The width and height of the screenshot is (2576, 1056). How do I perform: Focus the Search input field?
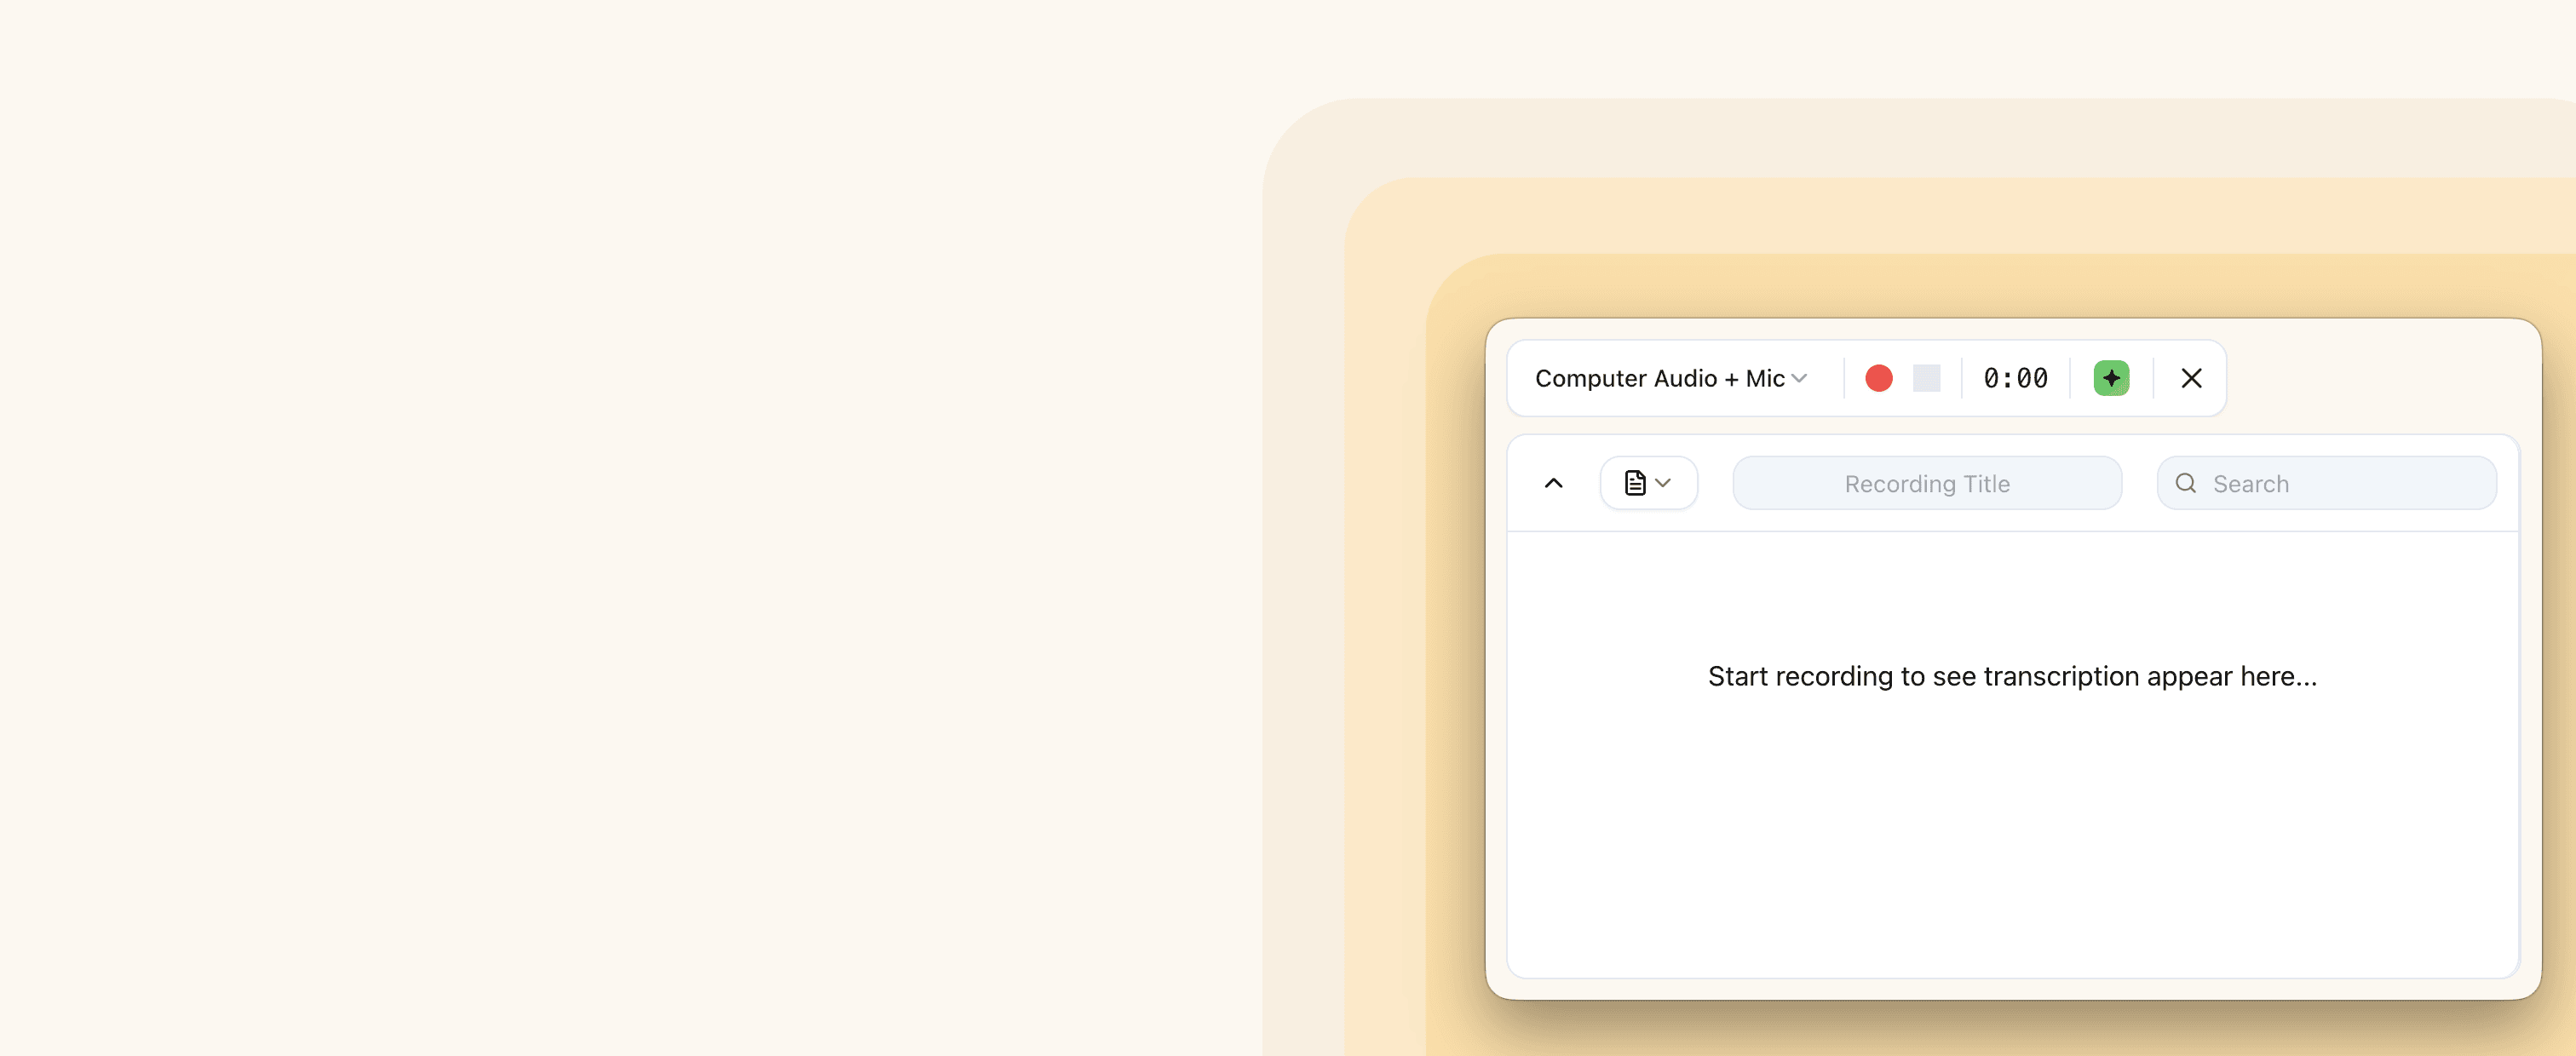click(2326, 483)
